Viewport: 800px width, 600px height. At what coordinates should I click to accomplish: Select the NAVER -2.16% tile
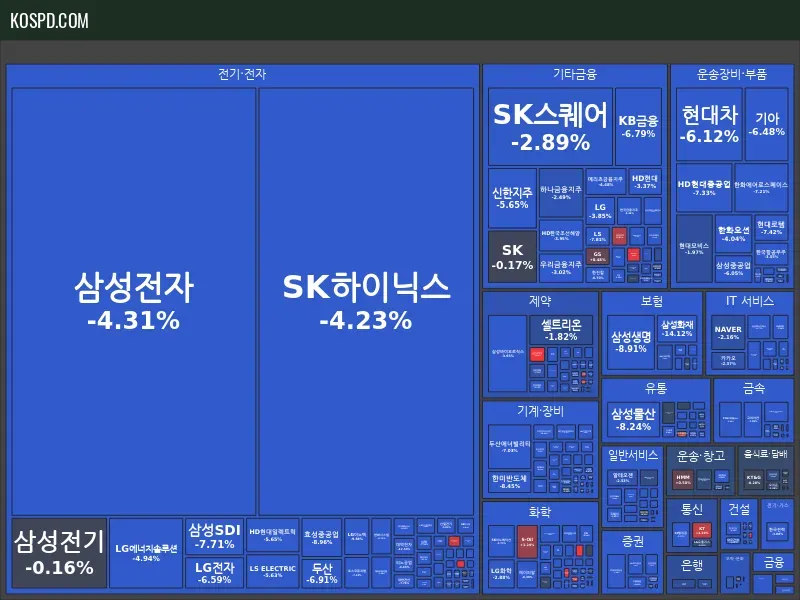tap(728, 333)
